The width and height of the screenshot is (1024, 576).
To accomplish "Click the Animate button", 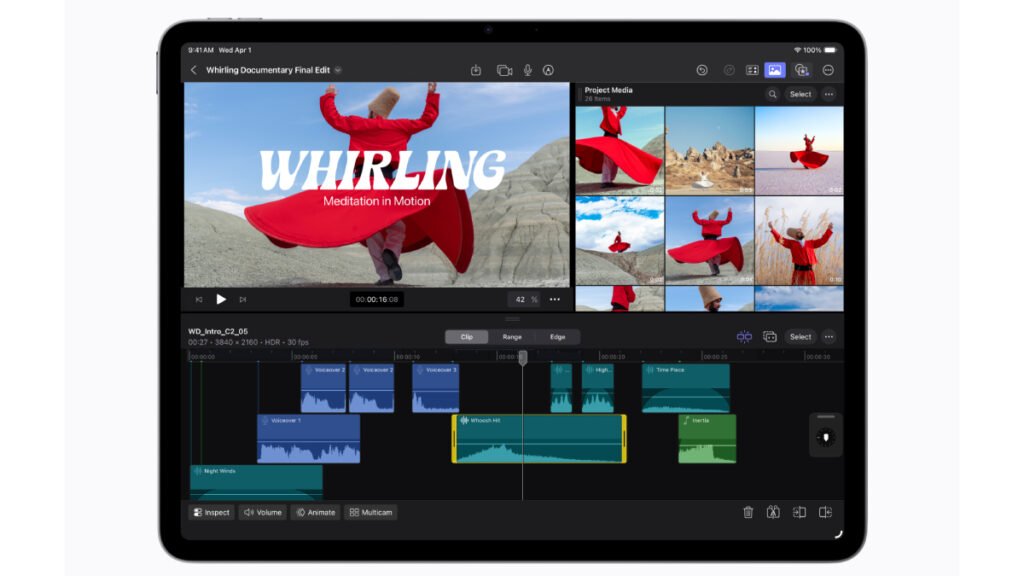I will pos(315,512).
